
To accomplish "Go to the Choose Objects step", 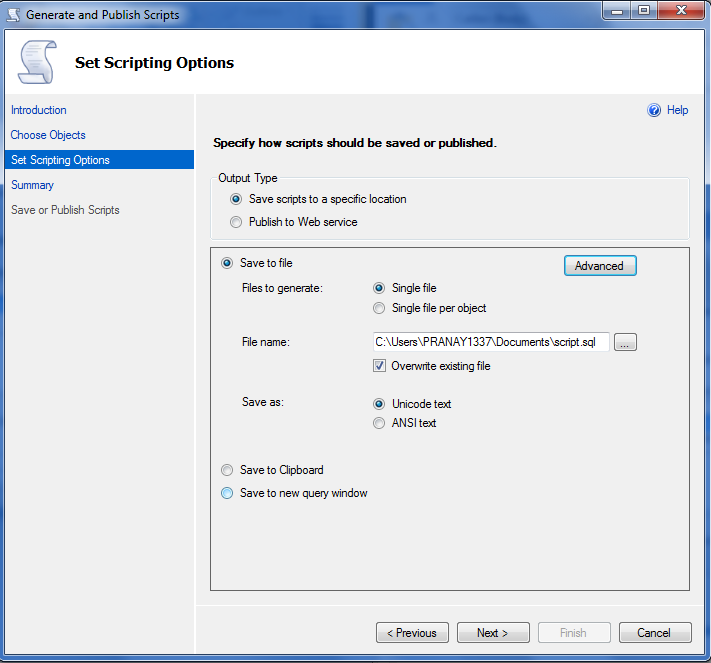I will [48, 135].
